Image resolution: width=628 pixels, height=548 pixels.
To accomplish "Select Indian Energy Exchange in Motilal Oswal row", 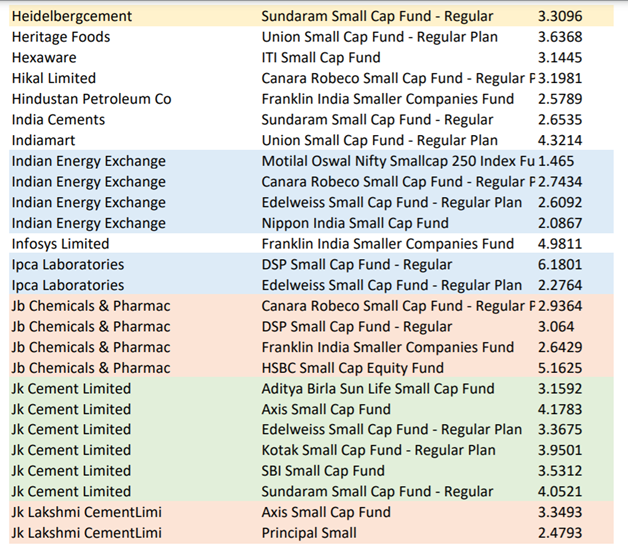I will (x=89, y=161).
